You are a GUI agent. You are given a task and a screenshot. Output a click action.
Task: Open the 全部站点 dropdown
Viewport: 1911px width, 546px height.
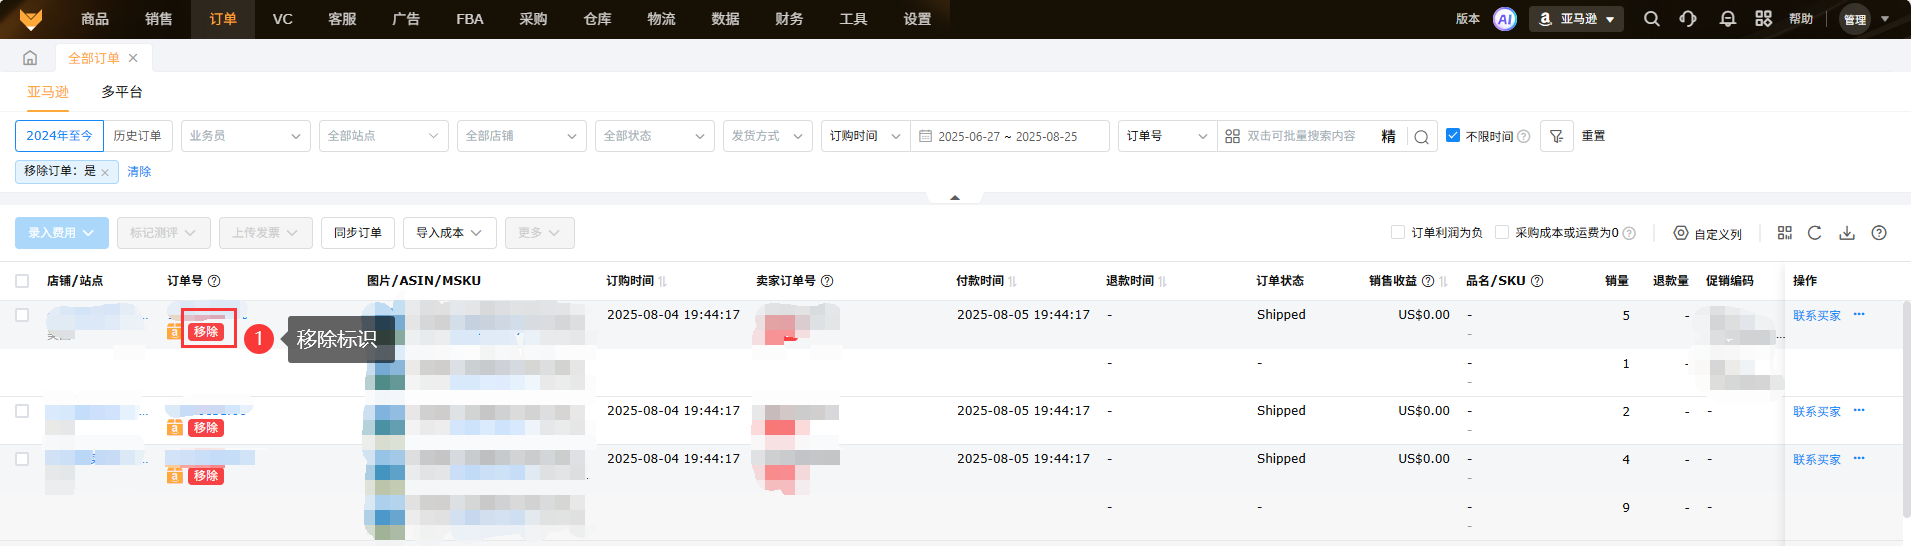pyautogui.click(x=383, y=136)
